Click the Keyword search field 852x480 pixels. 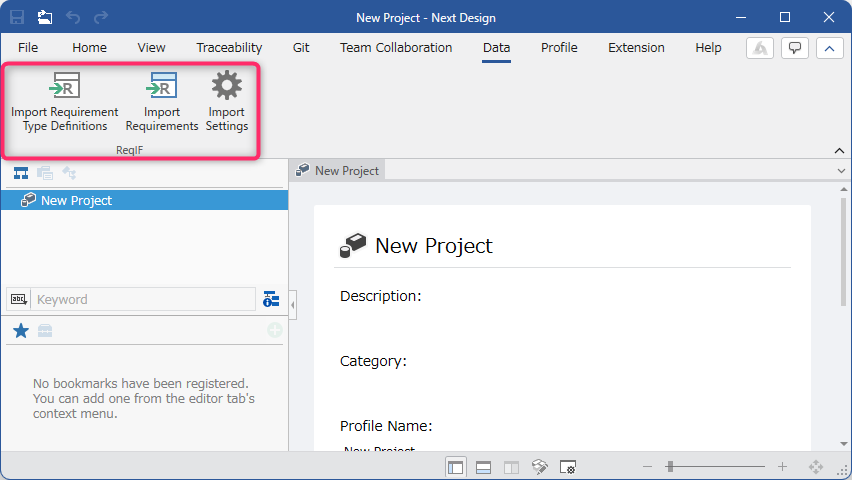coord(143,299)
